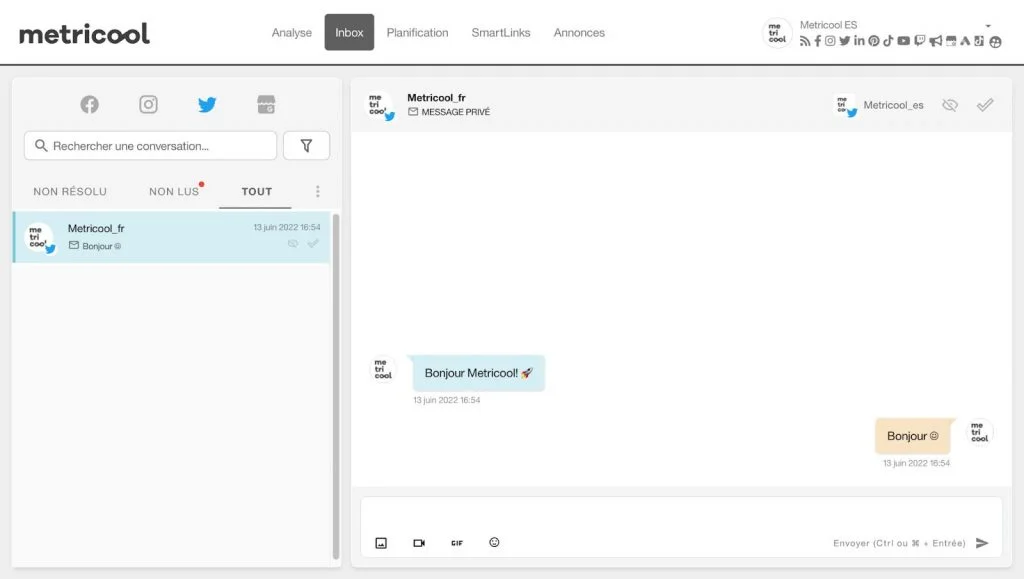Open the Annonces section
This screenshot has width=1024, height=579.
click(x=579, y=33)
